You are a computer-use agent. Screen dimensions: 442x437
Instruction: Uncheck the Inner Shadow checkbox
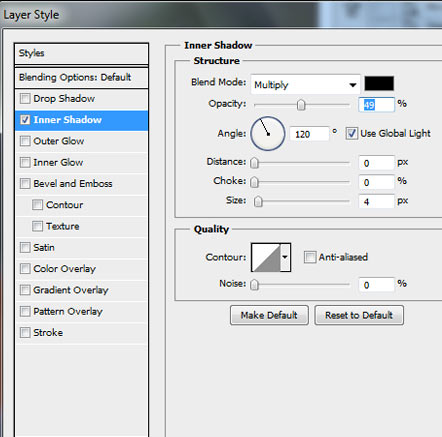25,120
